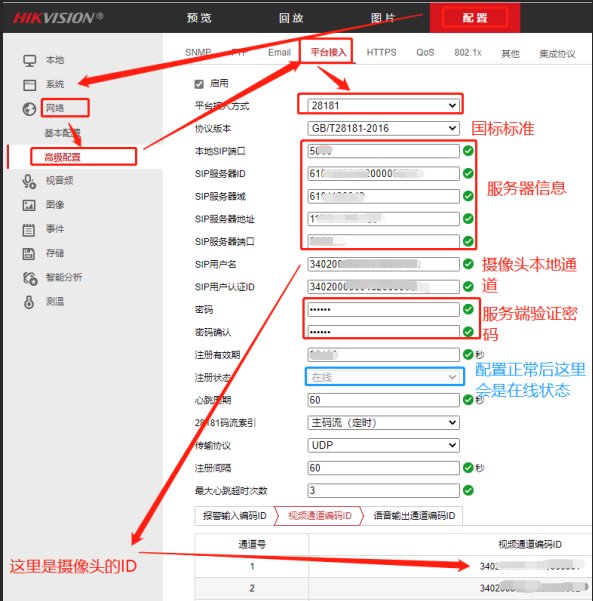Click green check next to 本地SIP端口
593x601 pixels.
point(468,151)
